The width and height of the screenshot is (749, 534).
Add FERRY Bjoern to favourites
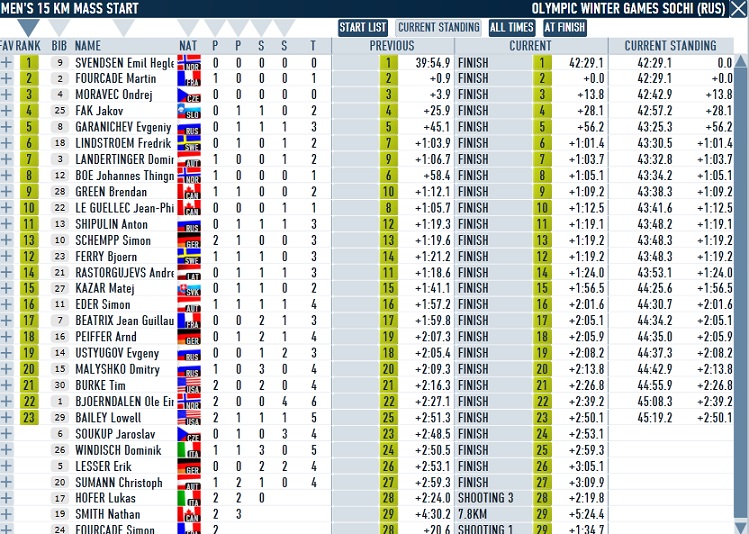(6, 256)
